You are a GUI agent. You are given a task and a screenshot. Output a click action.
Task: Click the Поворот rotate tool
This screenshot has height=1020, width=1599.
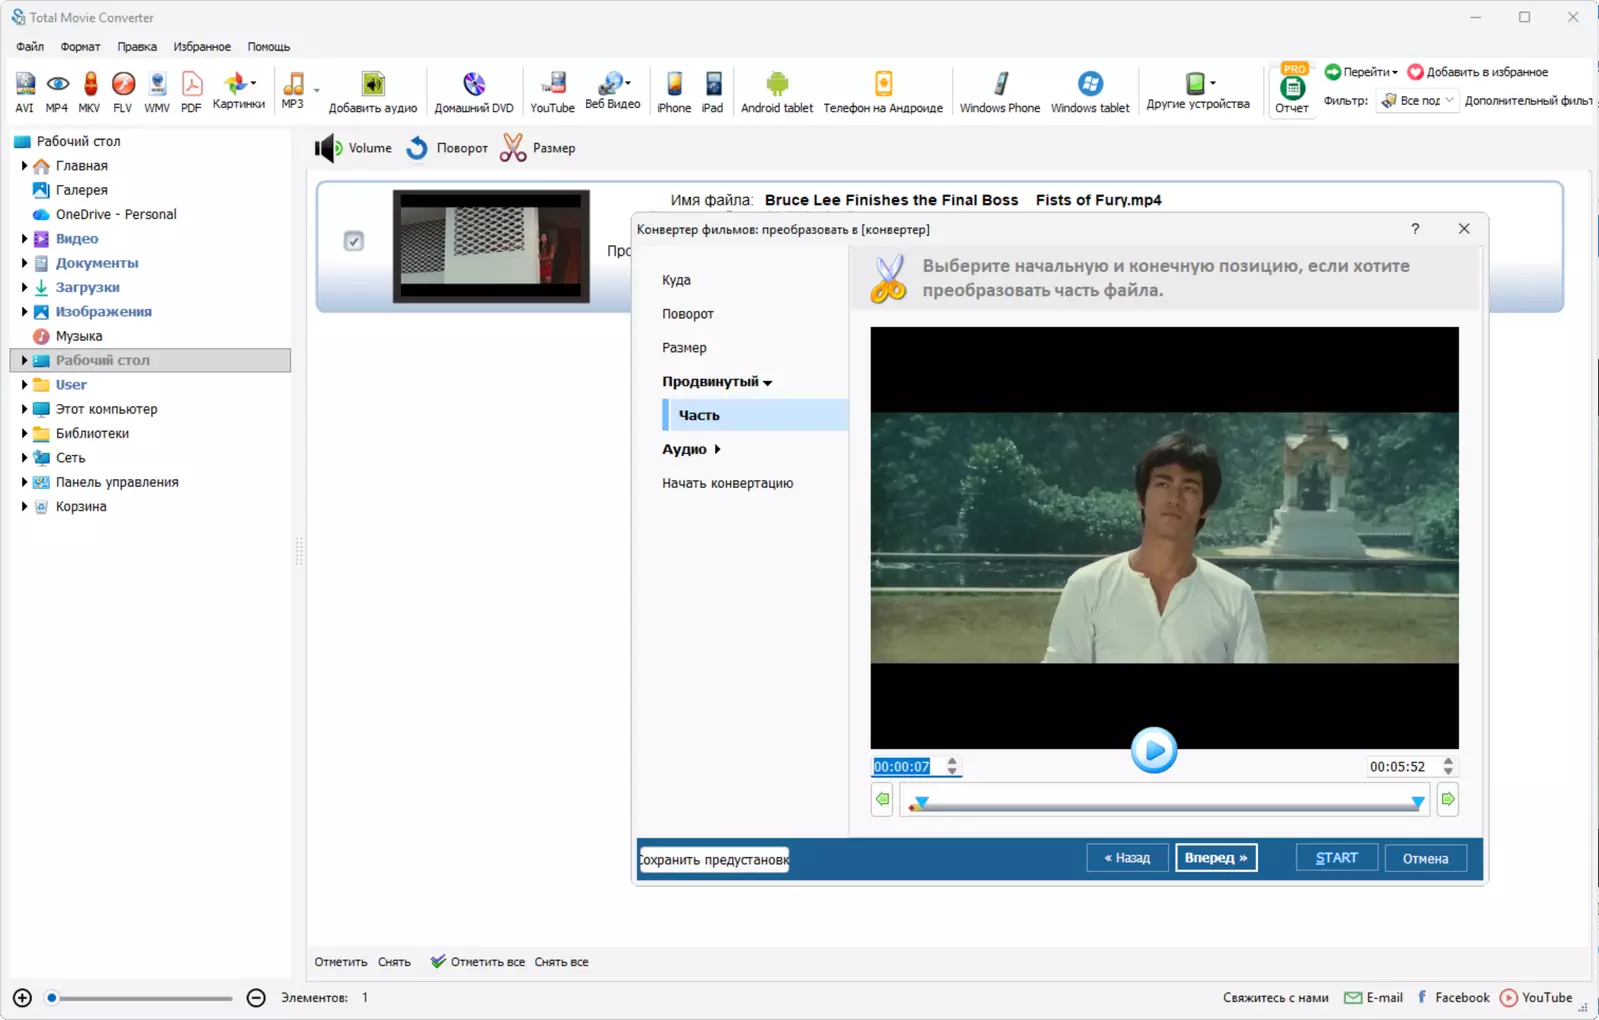click(x=447, y=148)
